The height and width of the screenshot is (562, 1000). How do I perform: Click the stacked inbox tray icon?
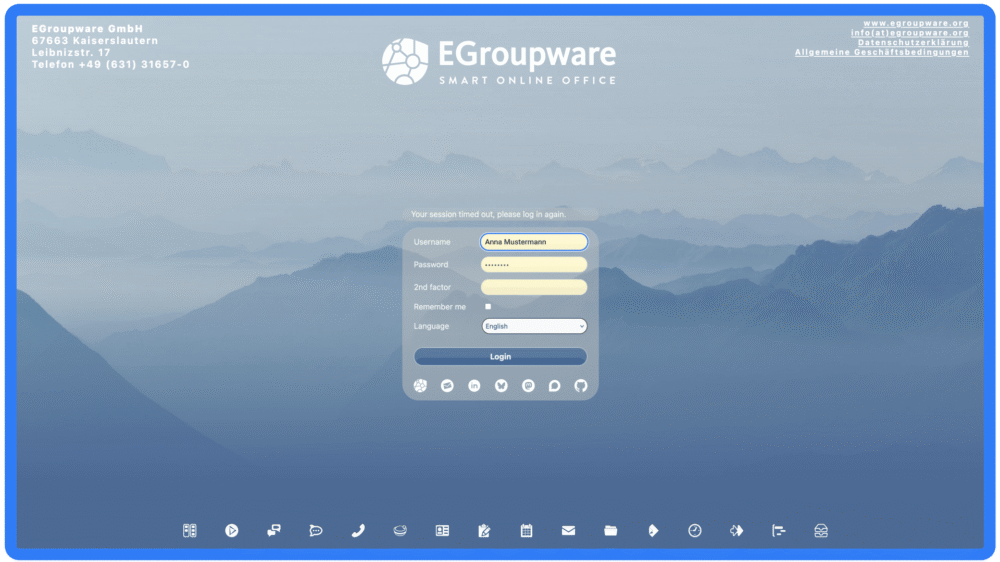click(821, 530)
